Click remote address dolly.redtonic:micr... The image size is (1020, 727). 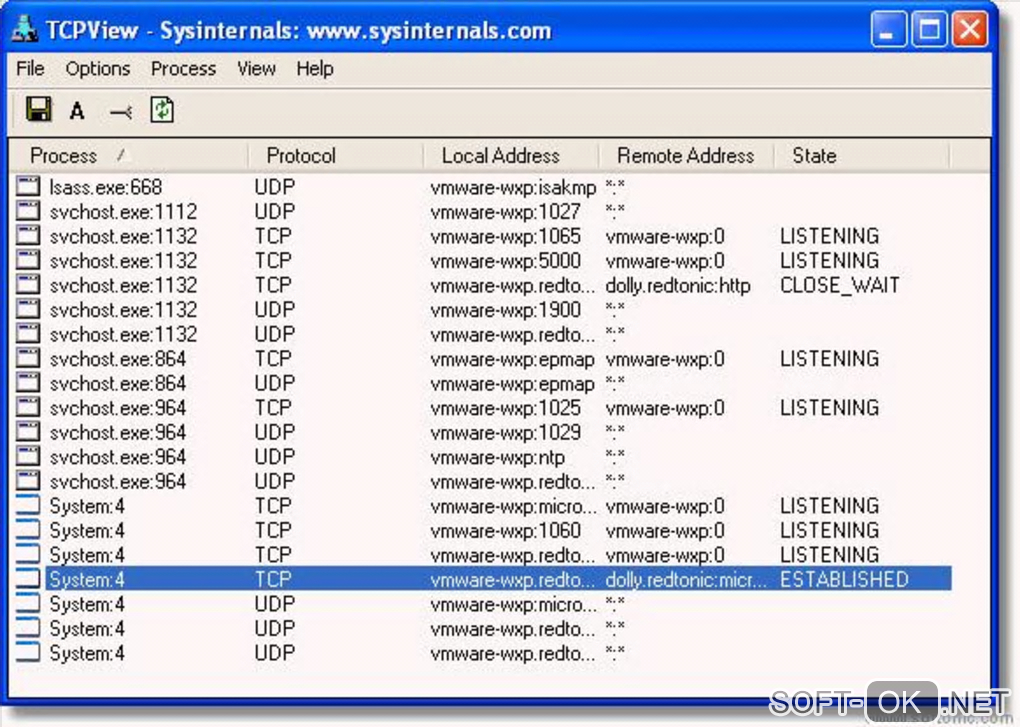tap(686, 579)
